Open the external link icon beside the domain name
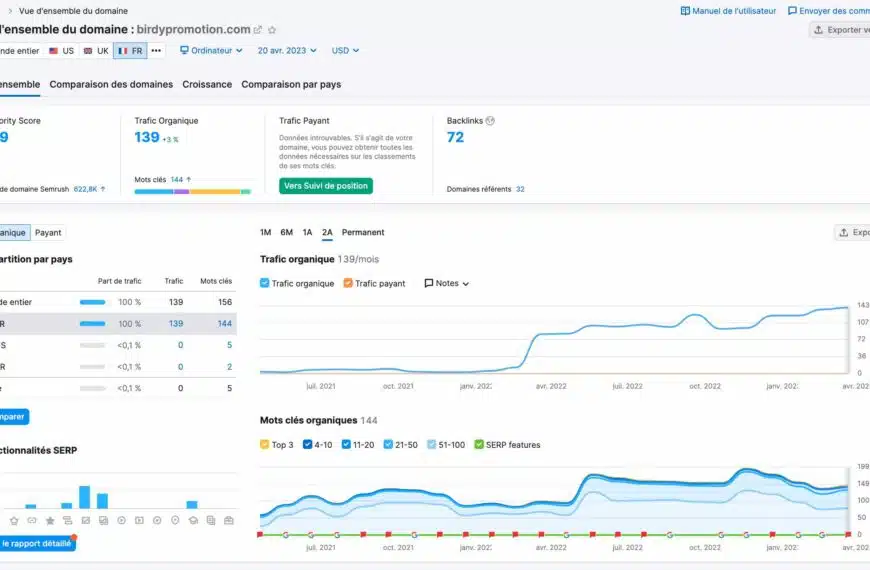Image resolution: width=870 pixels, height=570 pixels. [258, 30]
